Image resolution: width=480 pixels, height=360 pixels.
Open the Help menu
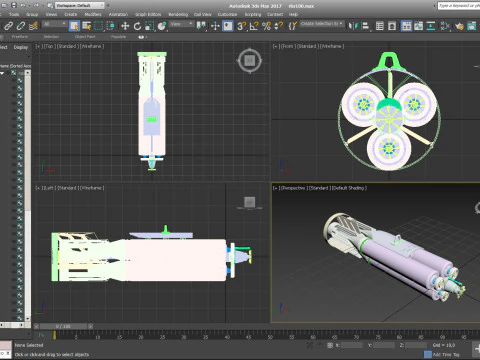pyautogui.click(x=293, y=15)
